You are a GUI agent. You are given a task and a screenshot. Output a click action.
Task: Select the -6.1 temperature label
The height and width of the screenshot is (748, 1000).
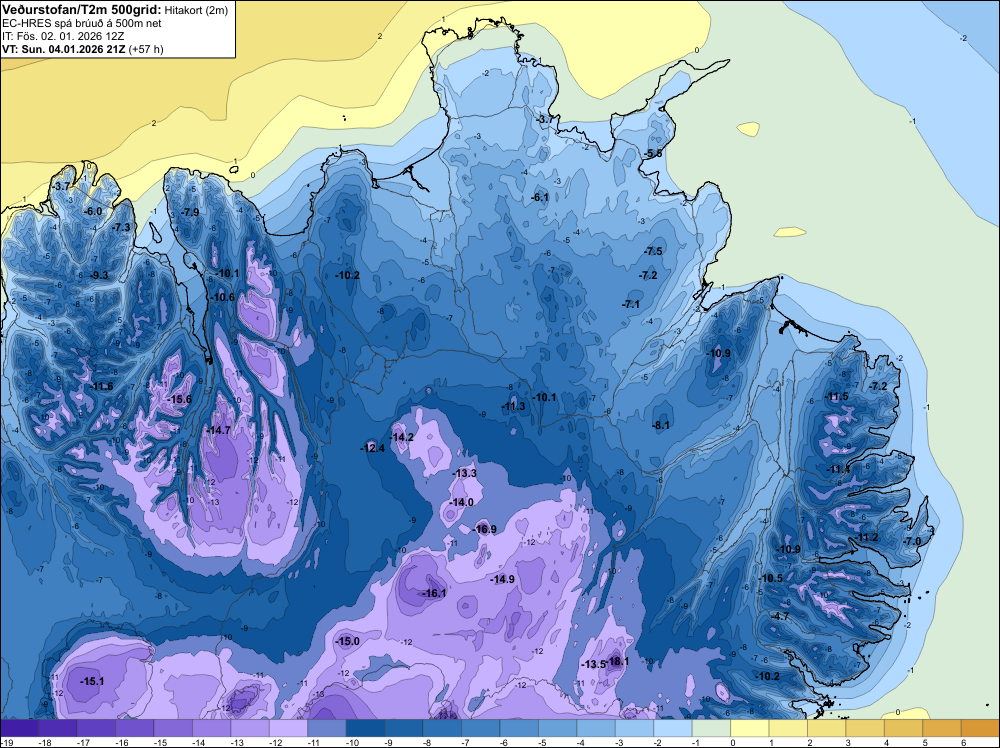pos(540,198)
